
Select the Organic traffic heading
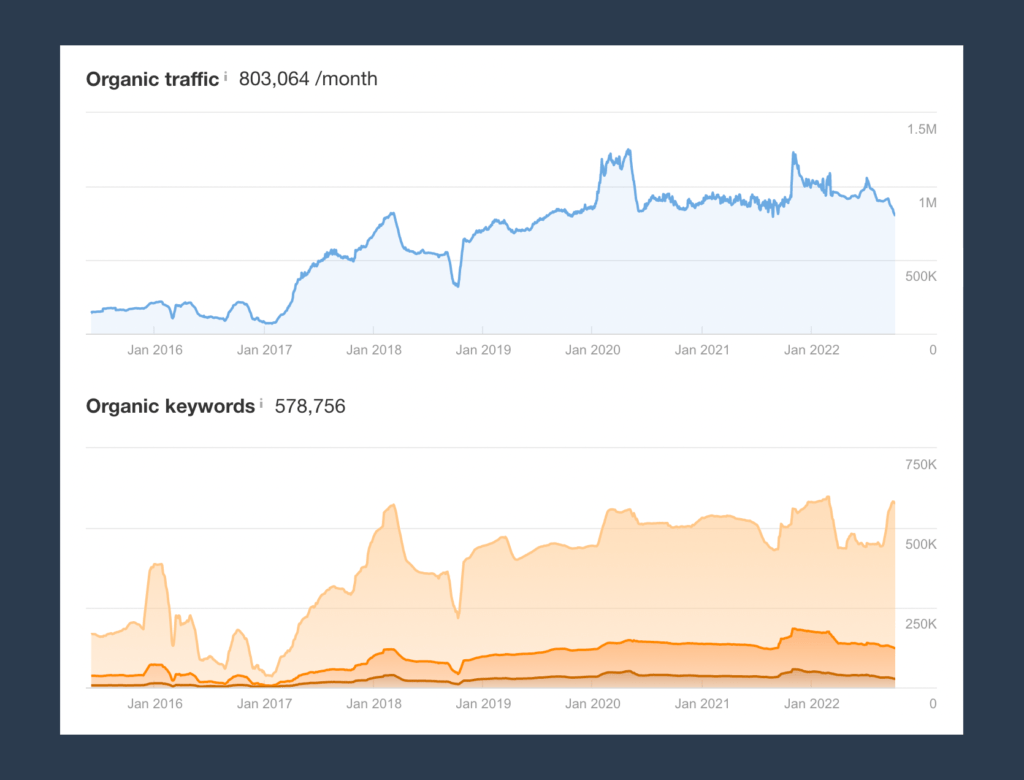[x=152, y=79]
